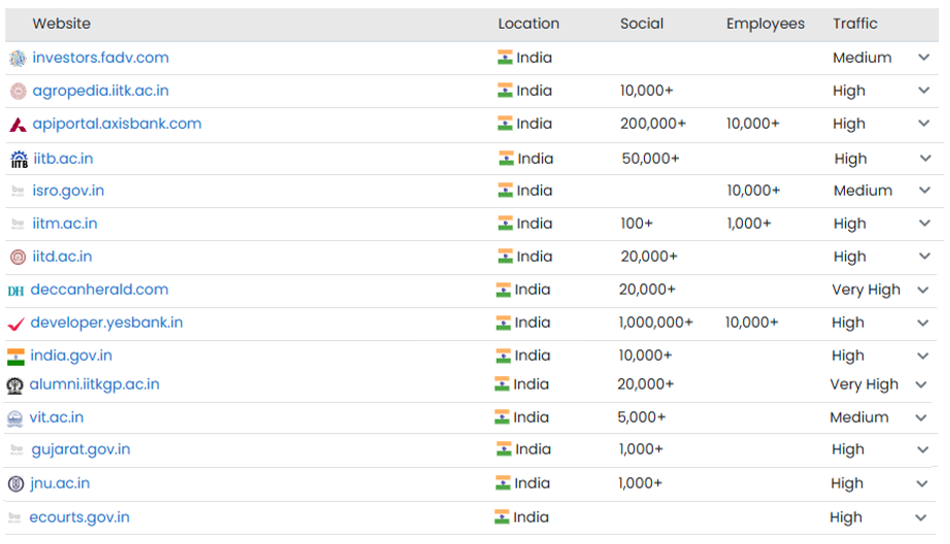
Task: Sort by the Traffic column header
Action: 854,24
